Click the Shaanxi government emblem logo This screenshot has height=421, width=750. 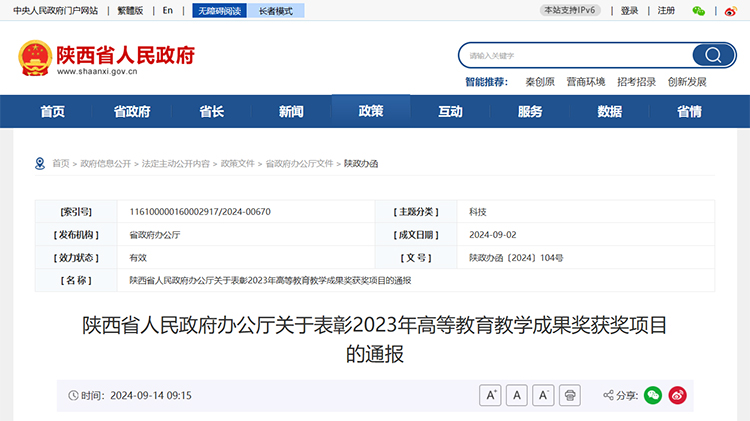pos(35,58)
